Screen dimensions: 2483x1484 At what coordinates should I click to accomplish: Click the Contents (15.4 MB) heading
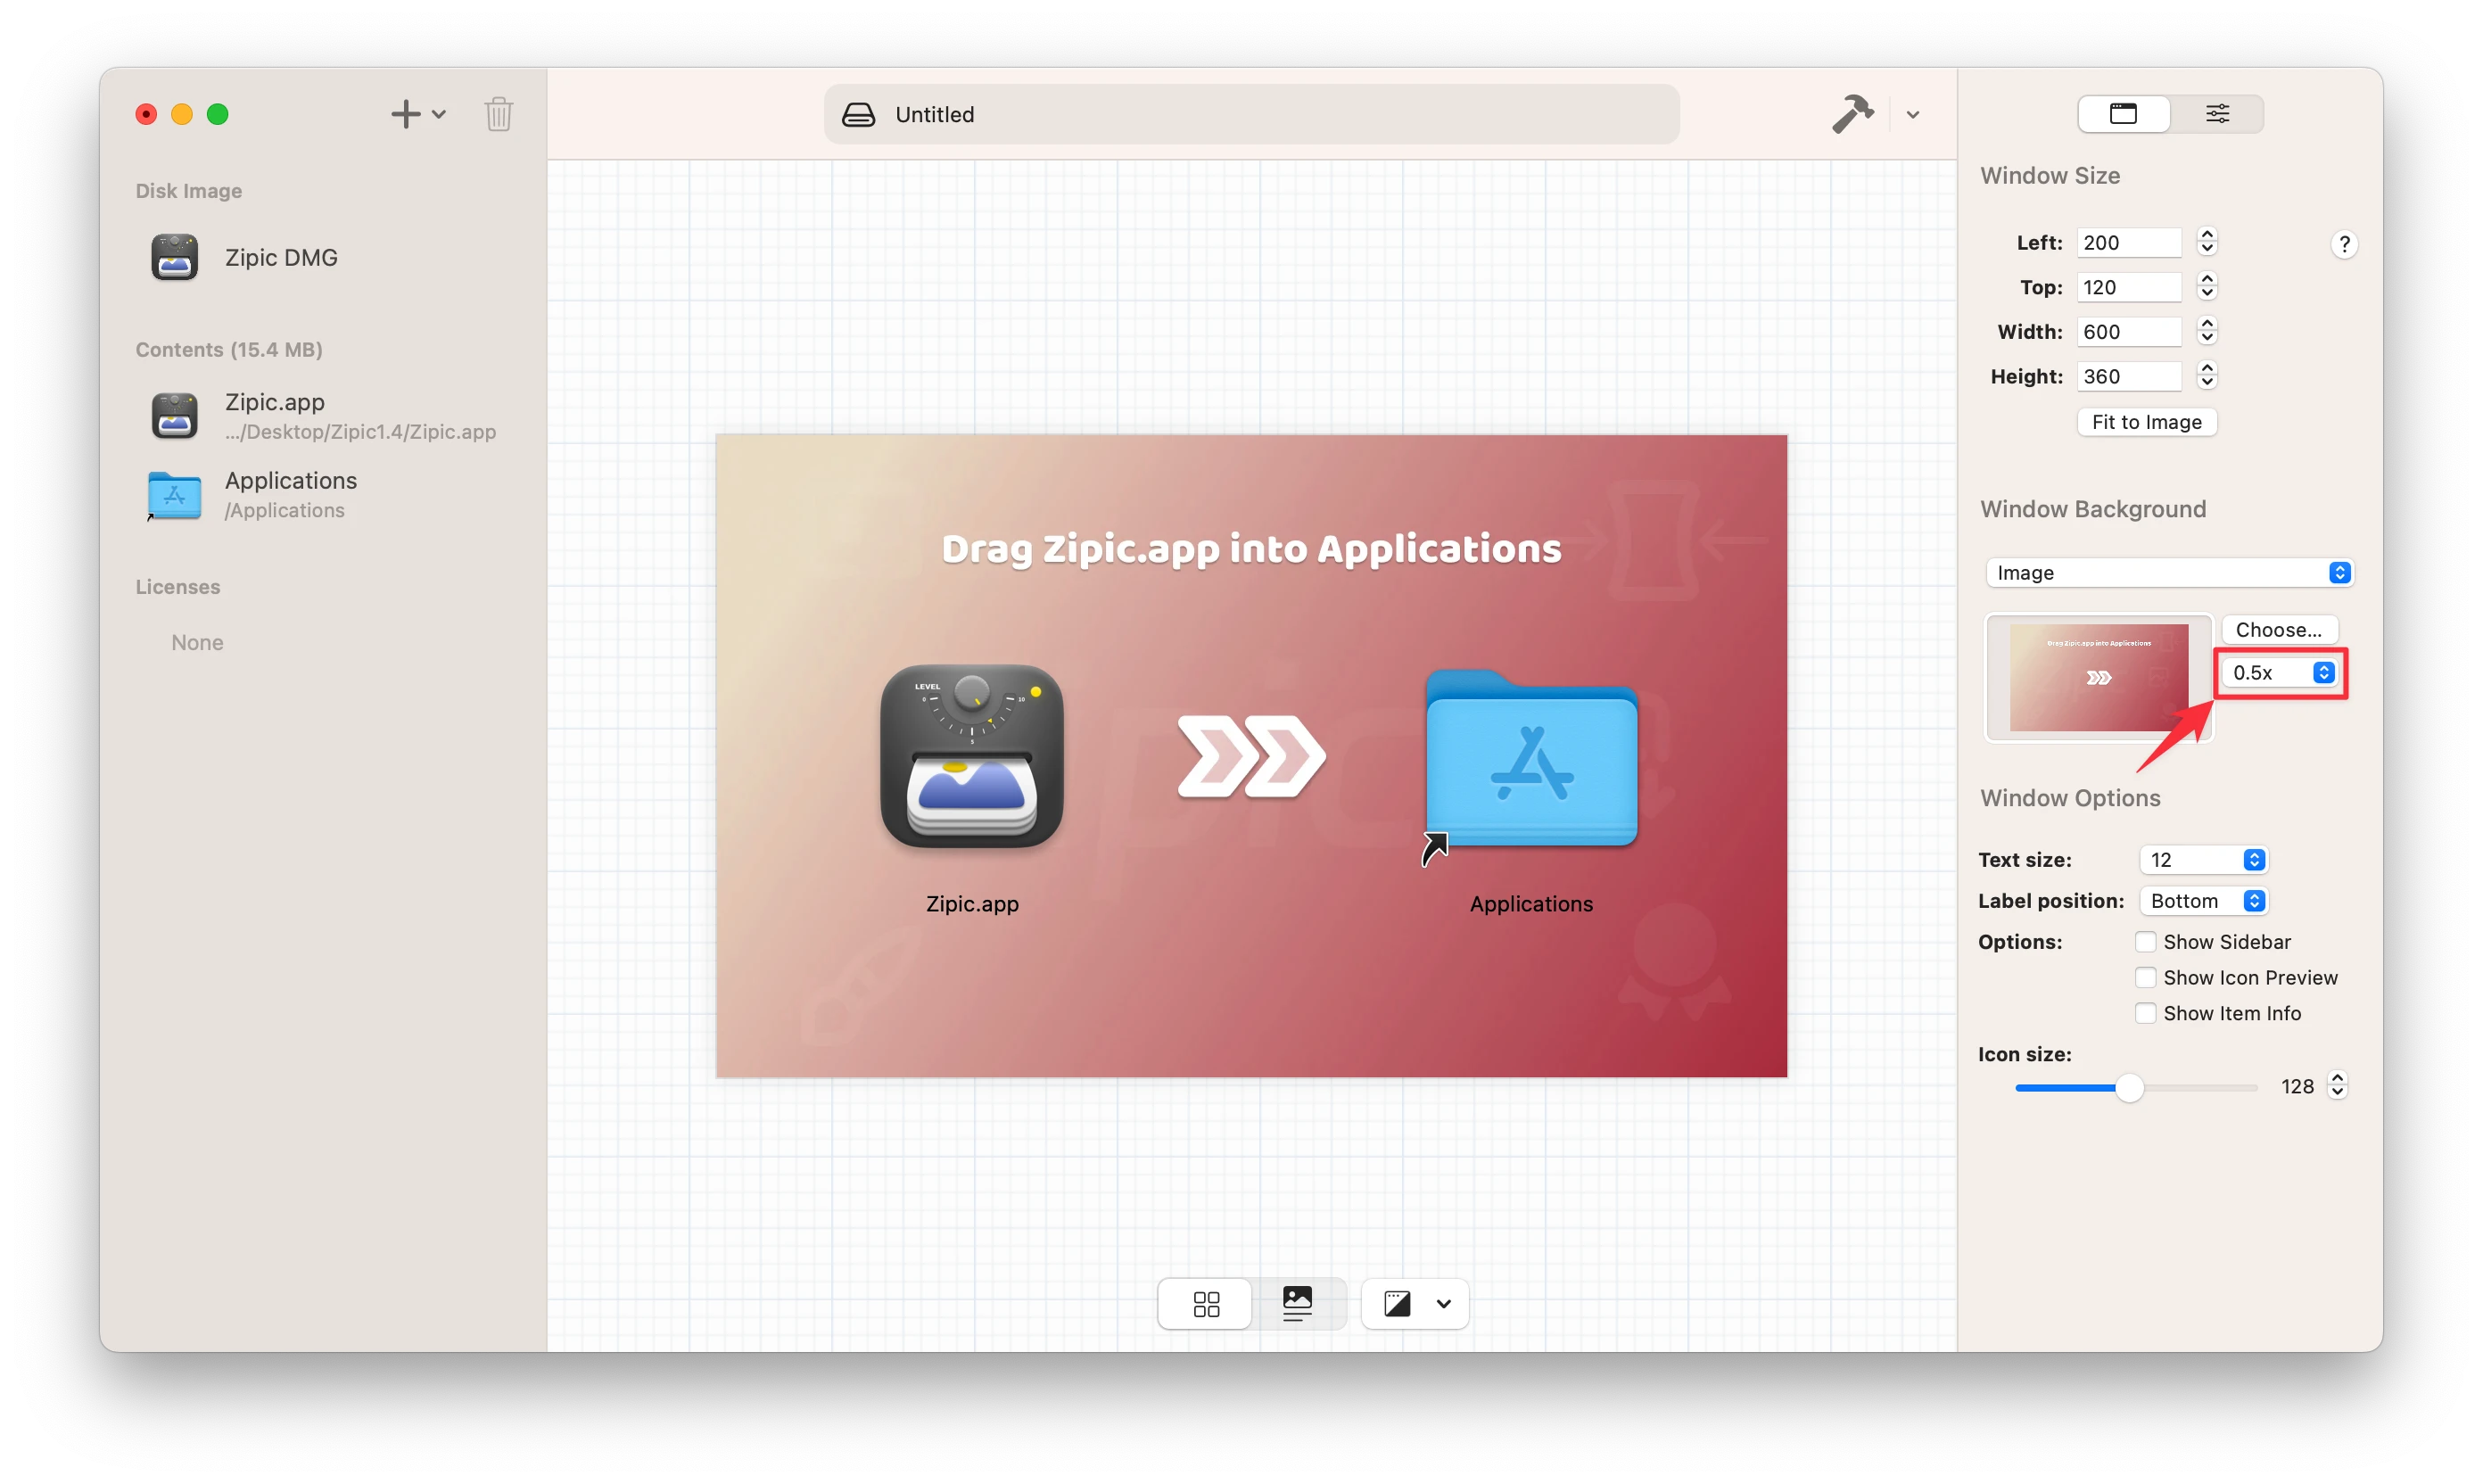[x=229, y=349]
